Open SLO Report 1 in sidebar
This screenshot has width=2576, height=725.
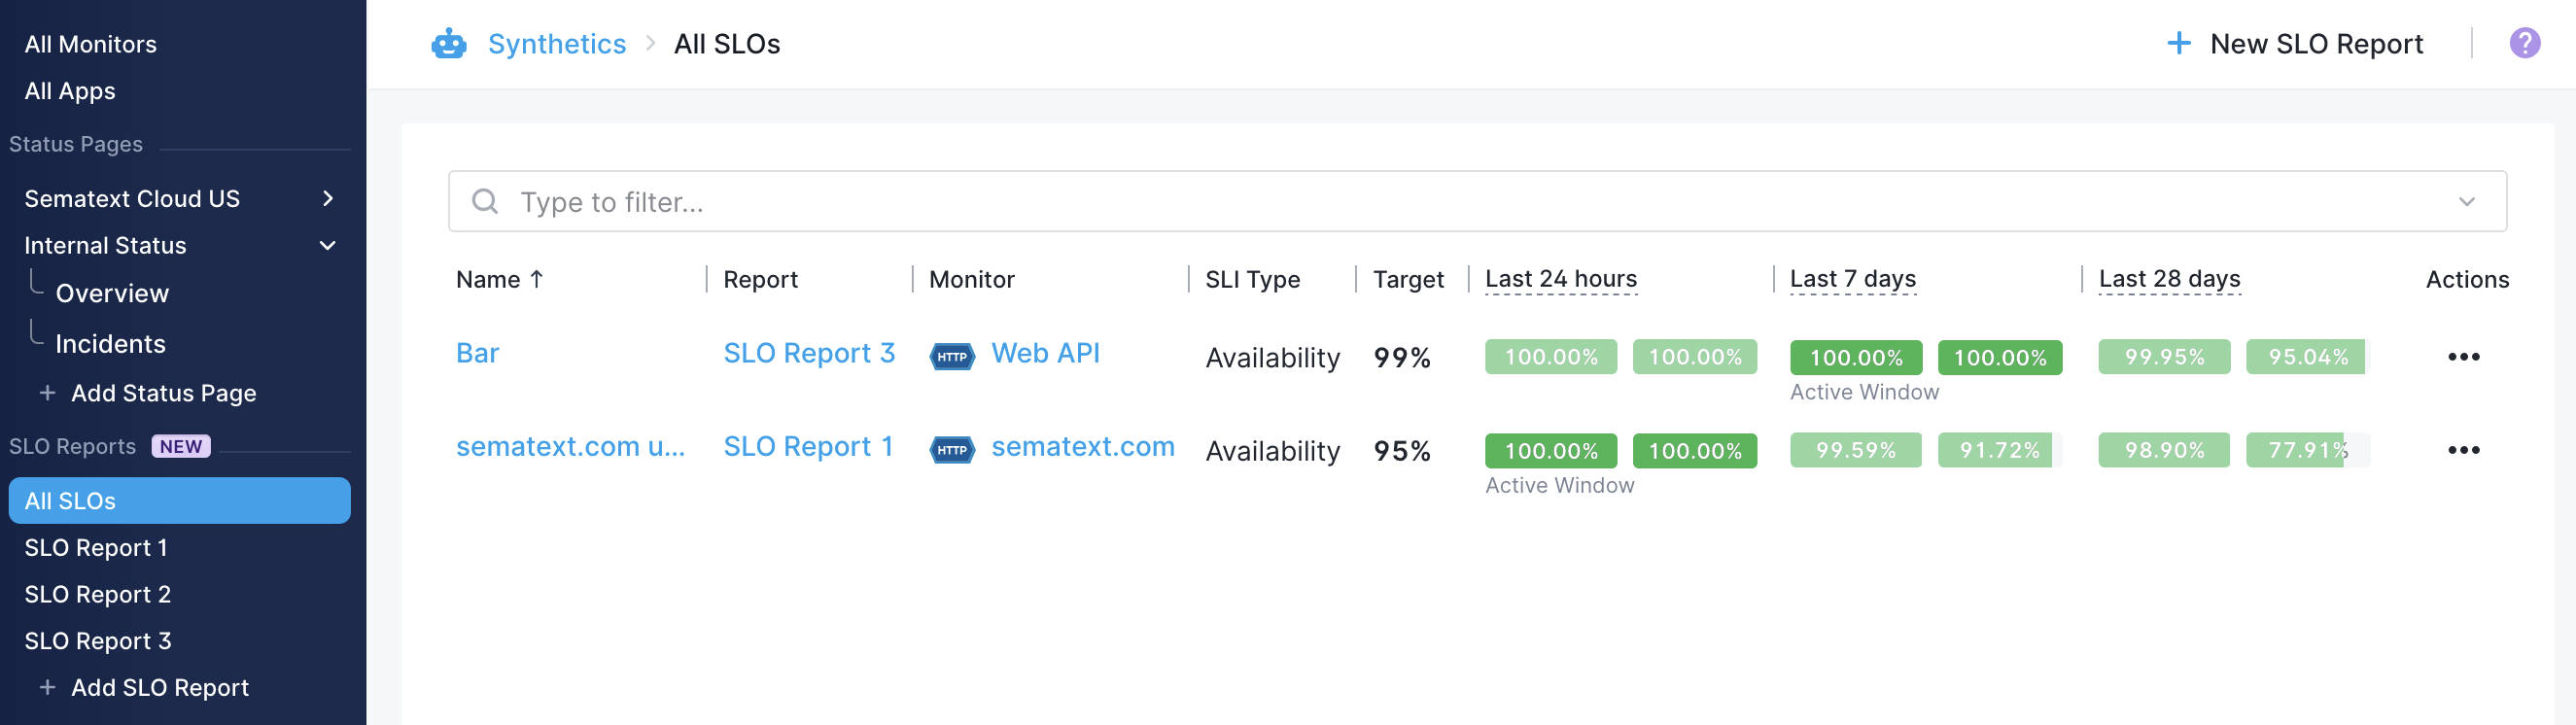click(x=96, y=547)
